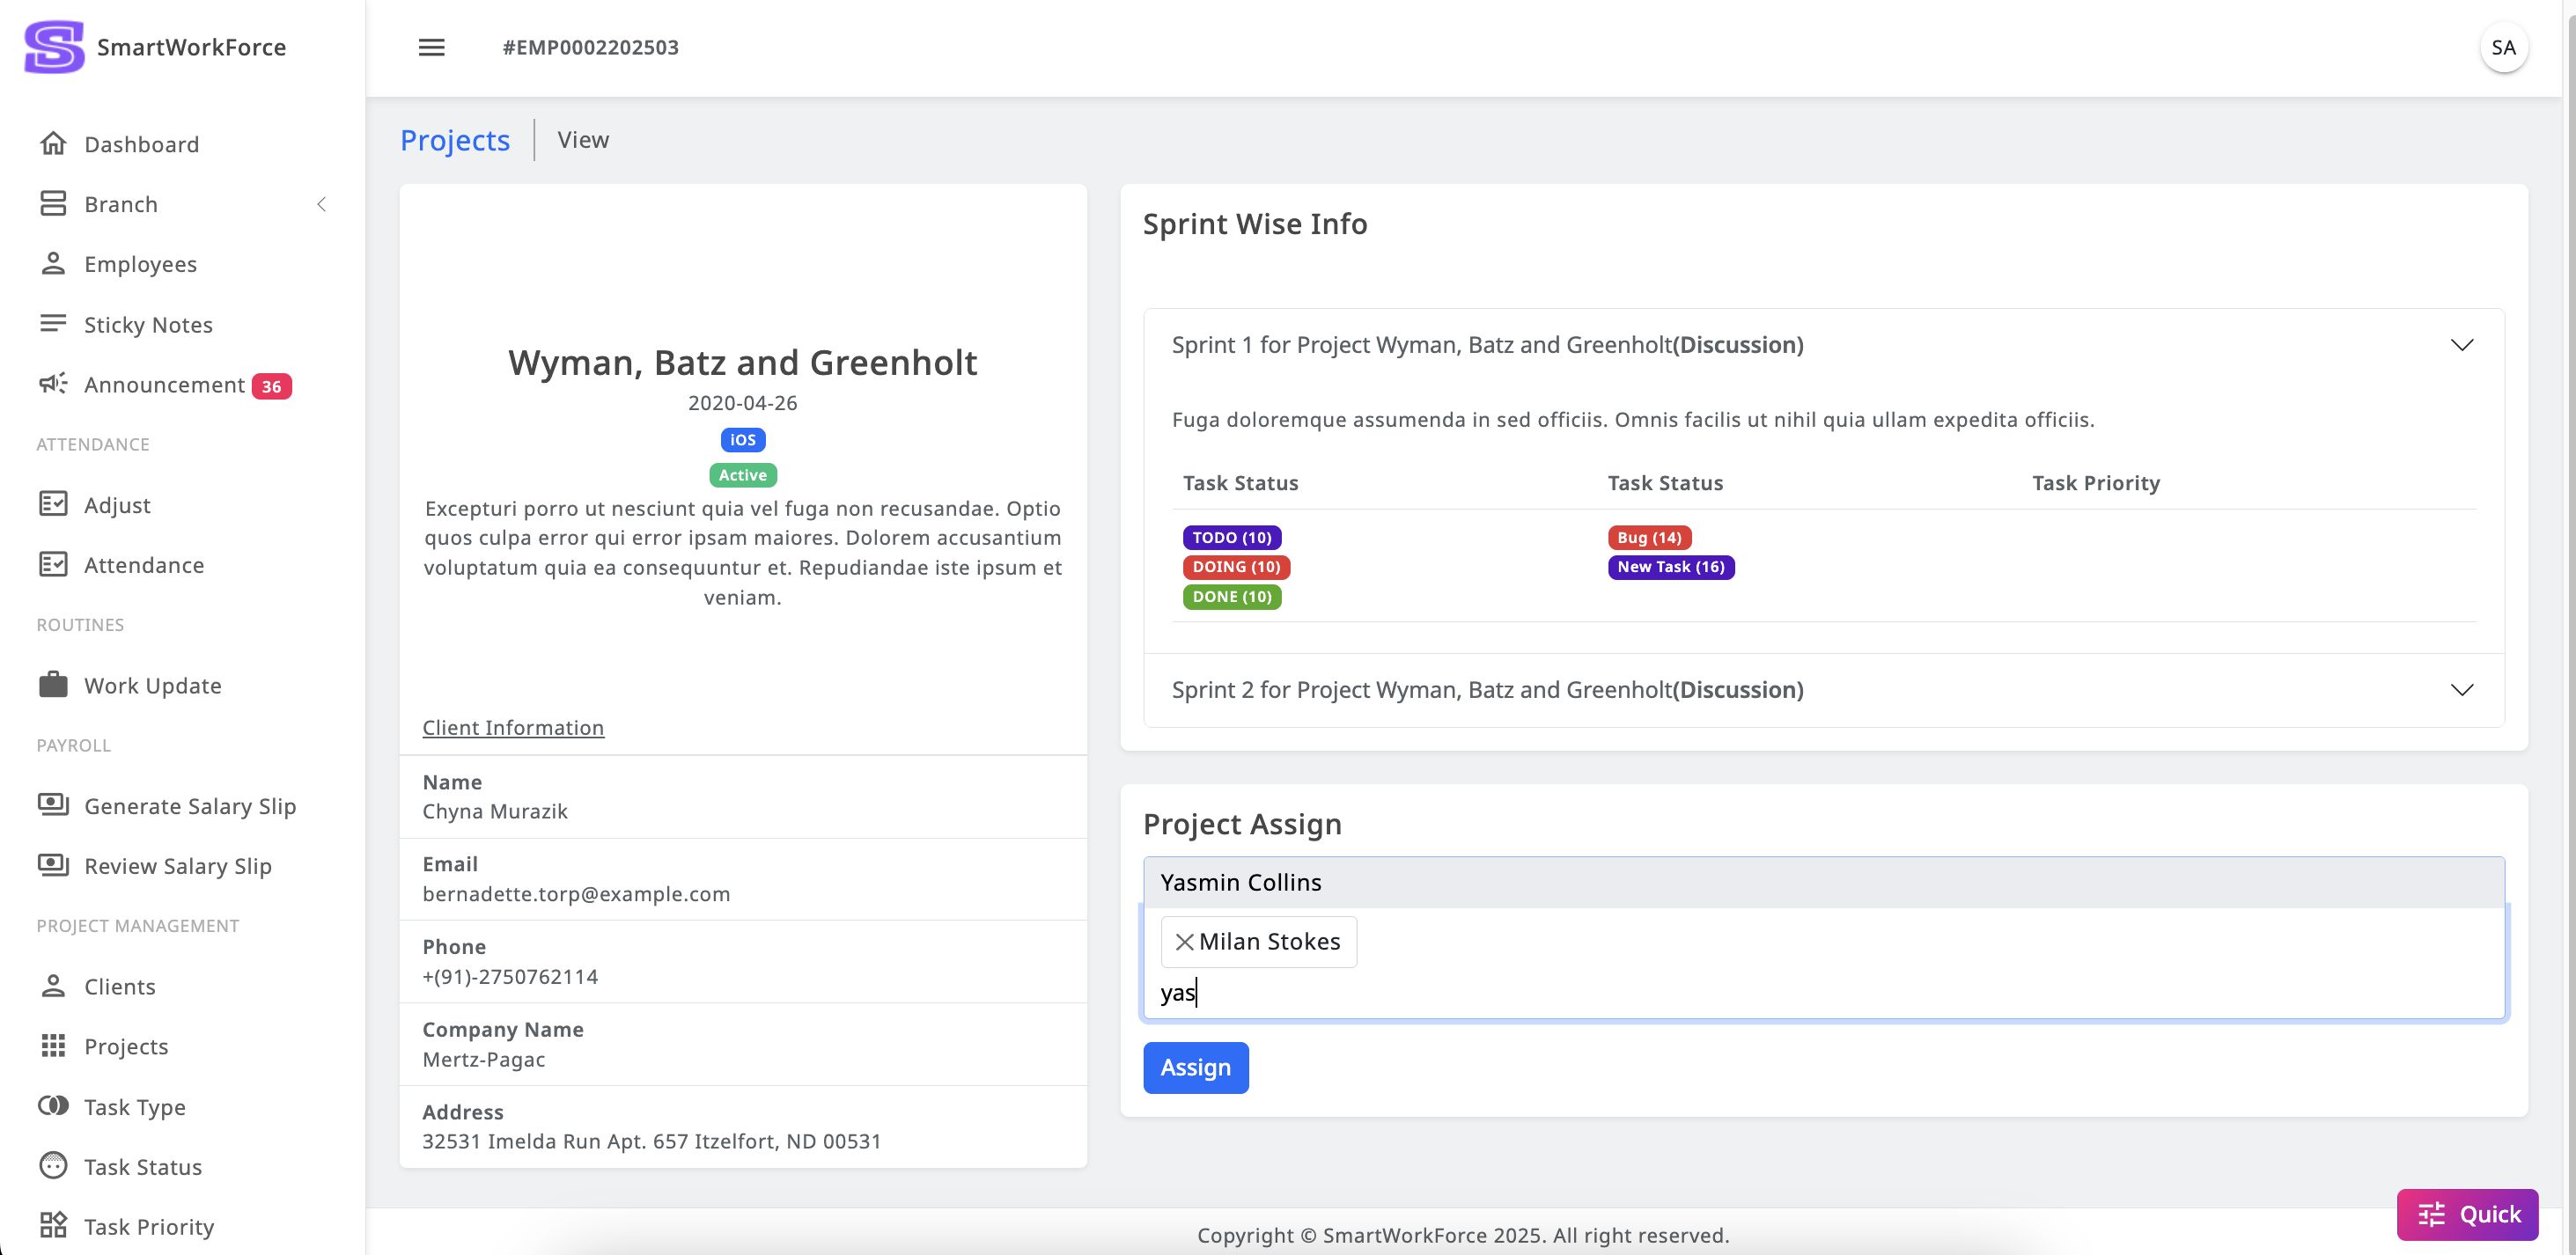Expand Sprint 2 accordion chevron
Screen dimensions: 2576x1255
2462,690
